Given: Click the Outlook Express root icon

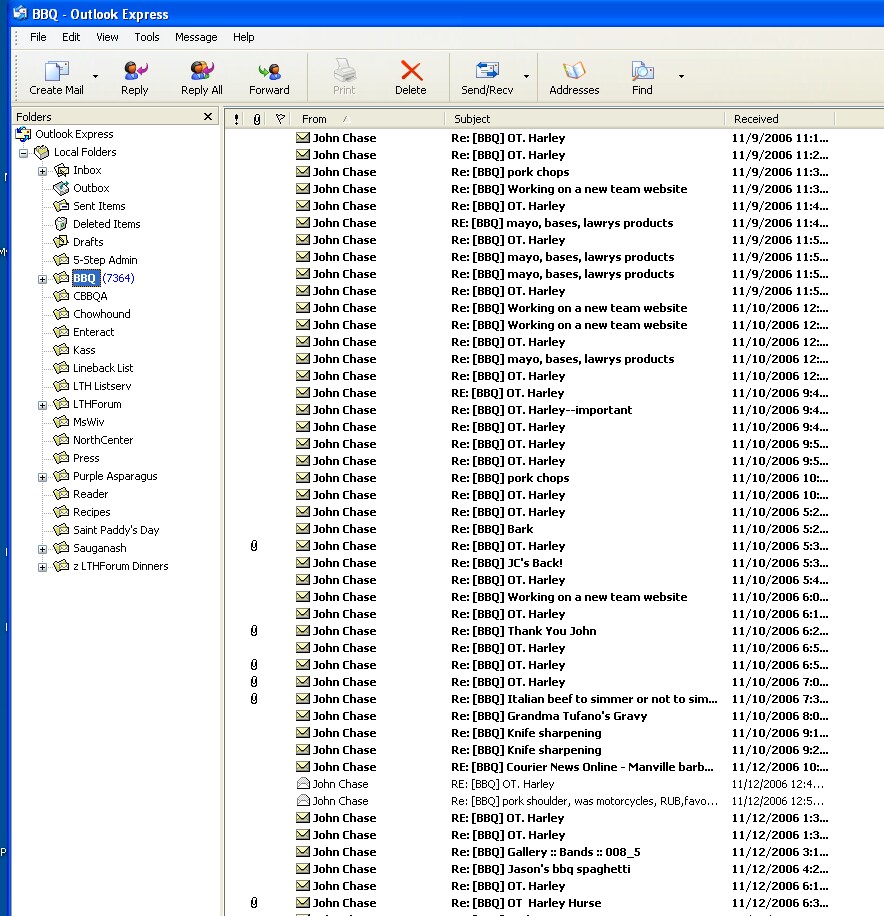Looking at the screenshot, I should point(23,134).
